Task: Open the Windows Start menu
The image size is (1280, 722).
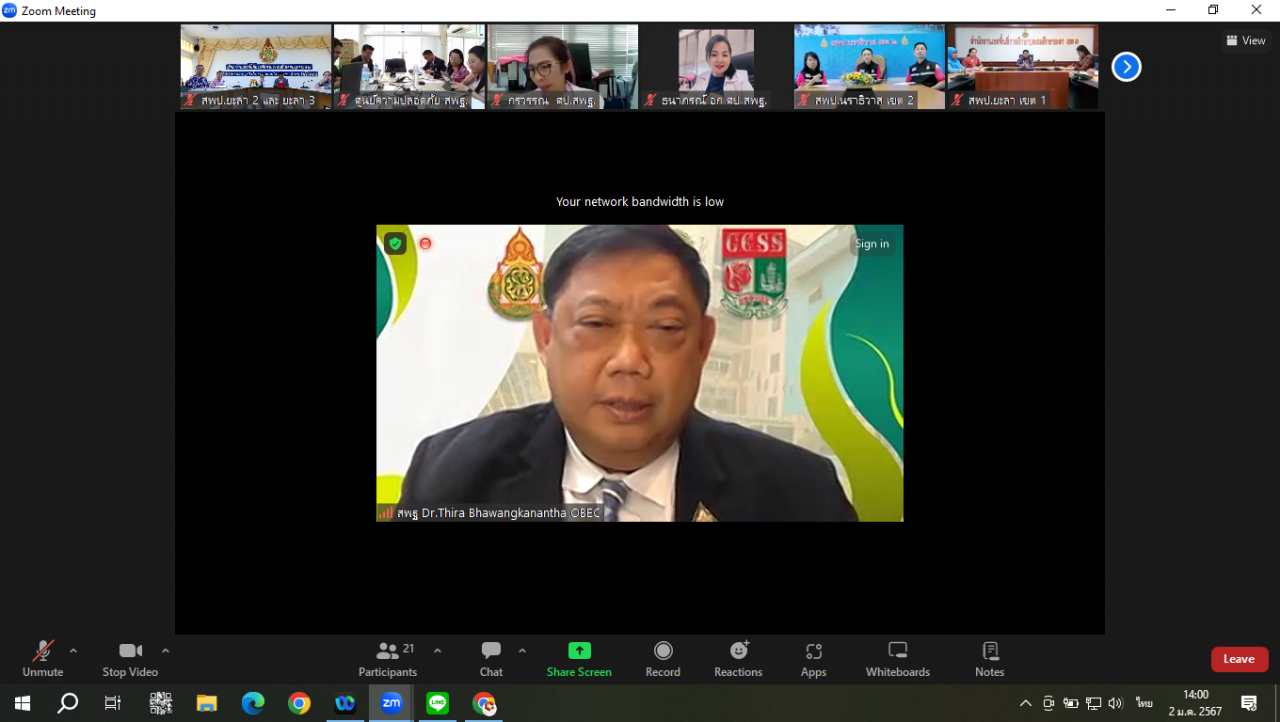Action: [x=22, y=703]
